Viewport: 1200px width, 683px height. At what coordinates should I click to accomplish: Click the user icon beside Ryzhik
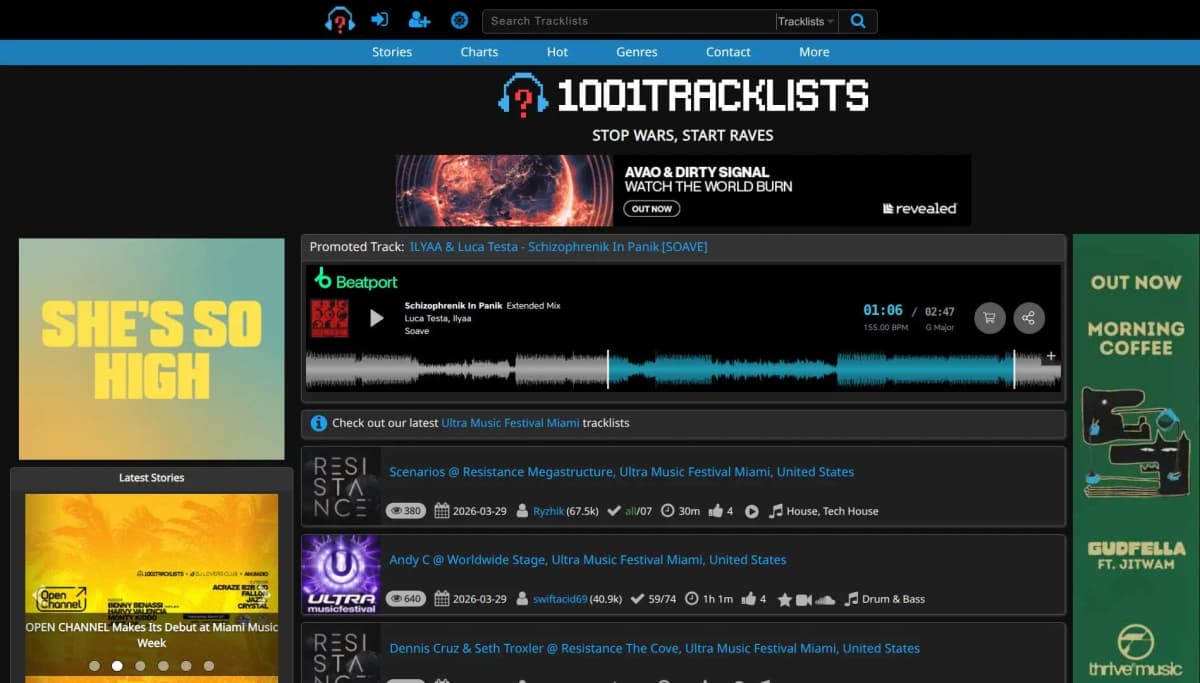pyautogui.click(x=522, y=511)
